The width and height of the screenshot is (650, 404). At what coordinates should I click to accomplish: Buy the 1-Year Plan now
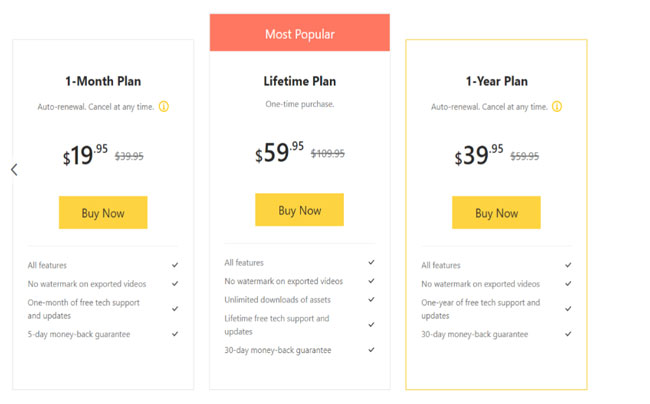(496, 213)
